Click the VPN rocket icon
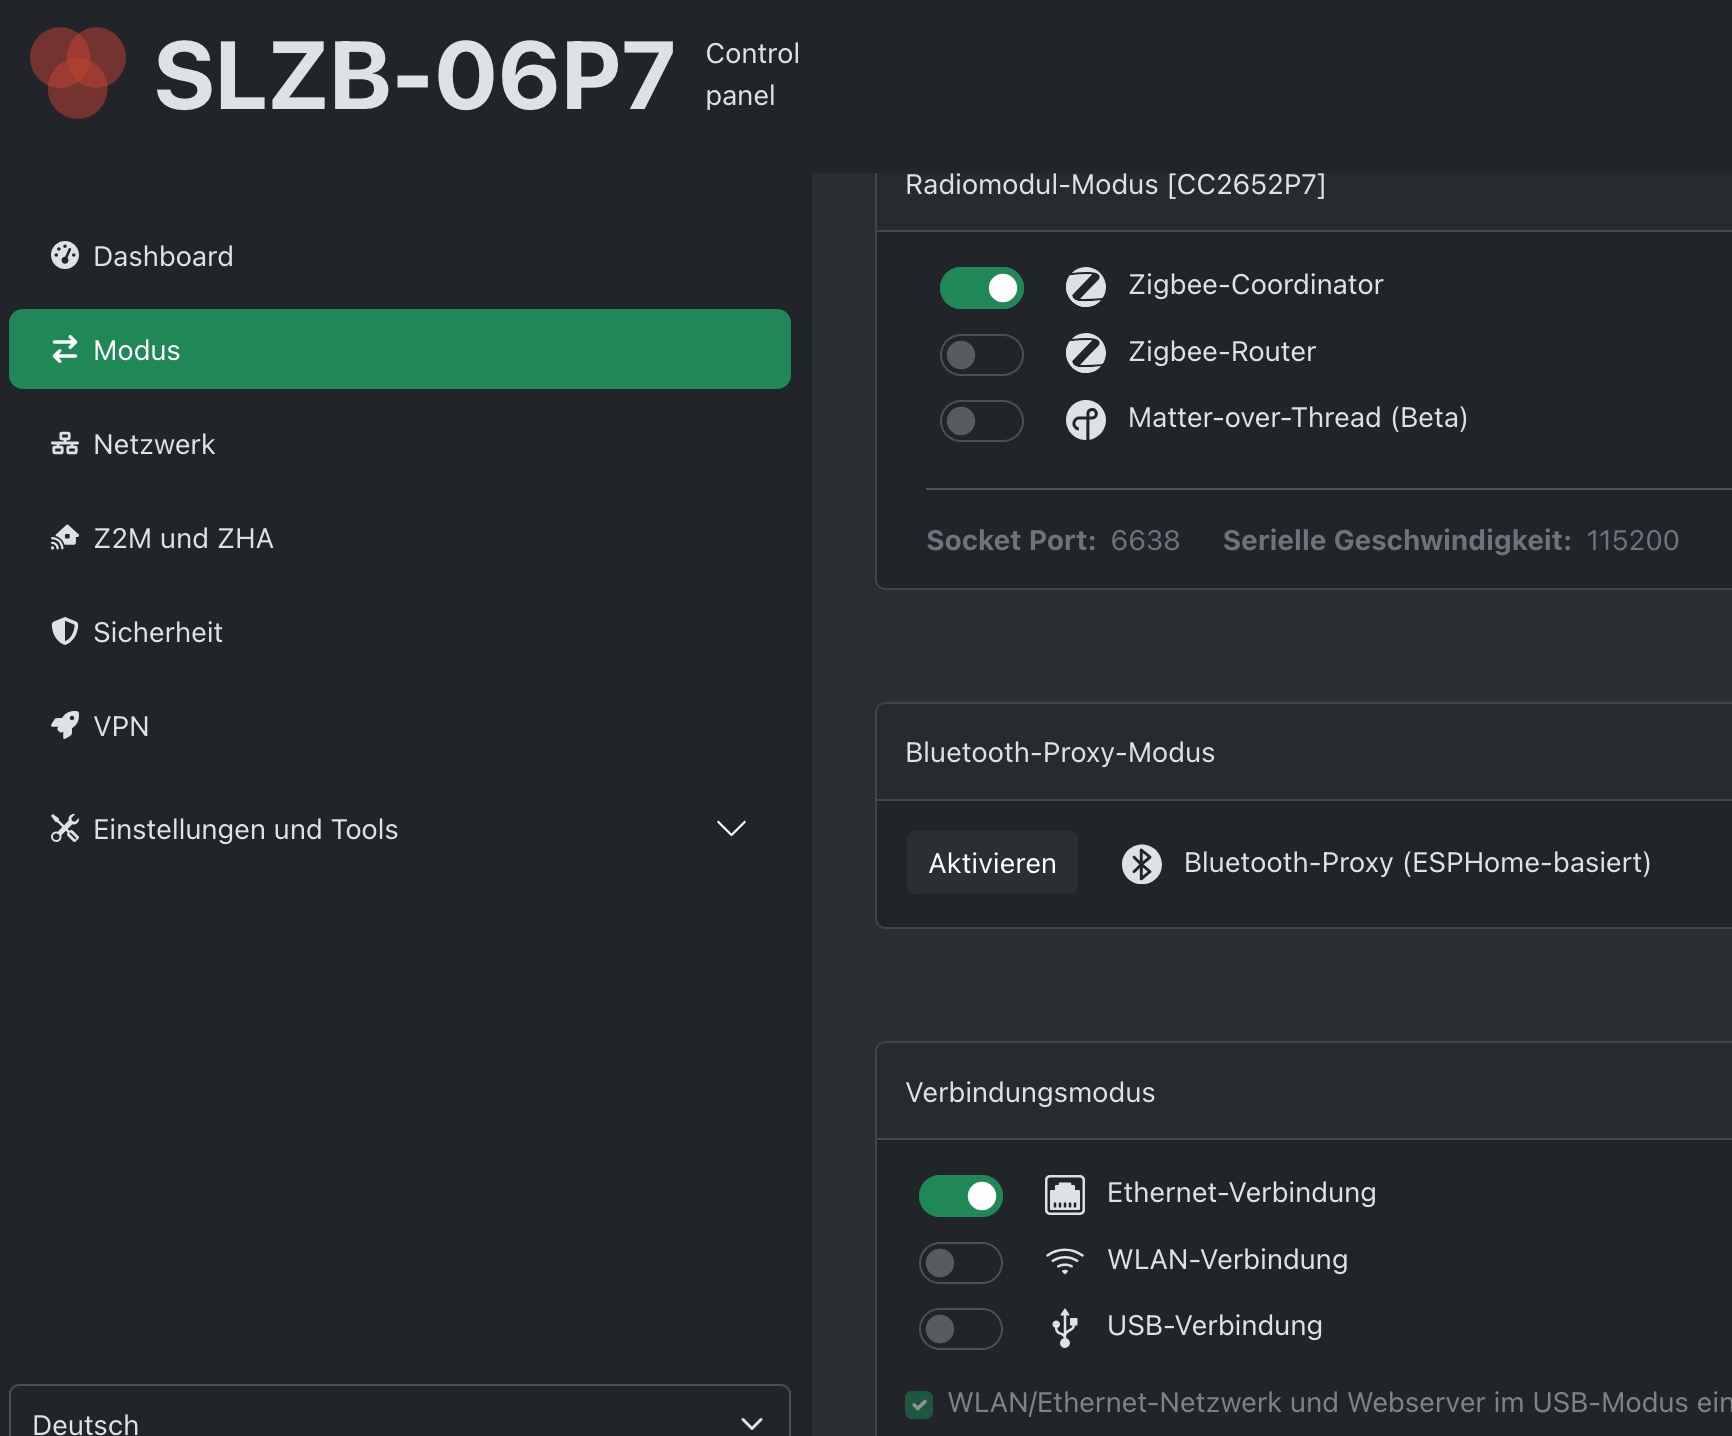Image resolution: width=1732 pixels, height=1436 pixels. click(x=65, y=725)
